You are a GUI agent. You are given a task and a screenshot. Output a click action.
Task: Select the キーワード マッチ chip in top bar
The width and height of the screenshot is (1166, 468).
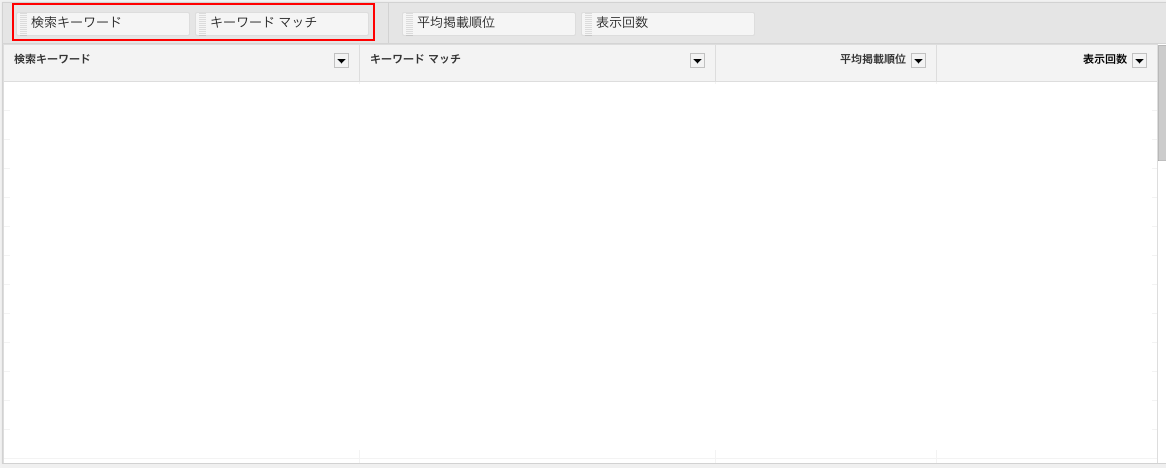tap(282, 24)
